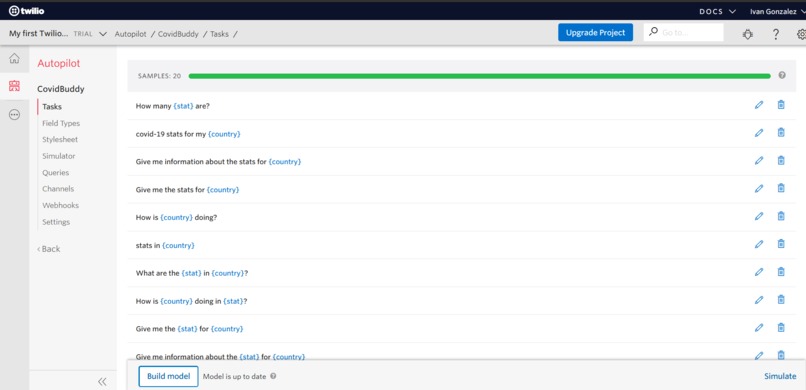Edit 'How is {country} doing?' sample
806x390 pixels.
[759, 216]
